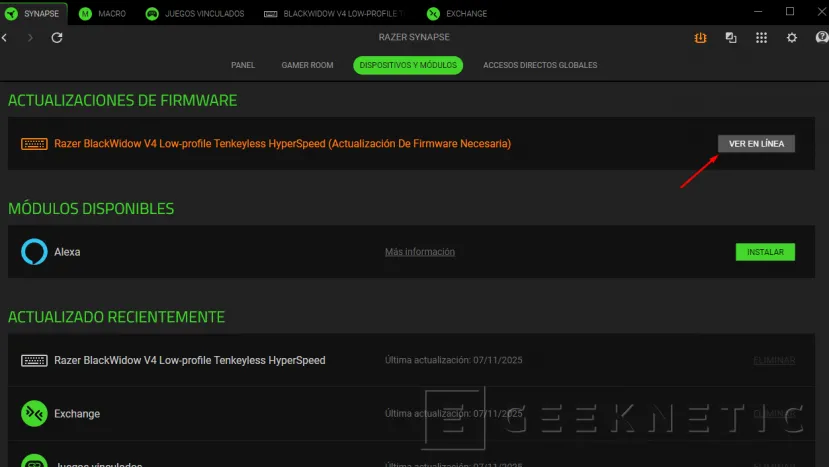Click the Alexa module name
The height and width of the screenshot is (467, 829).
tap(67, 252)
